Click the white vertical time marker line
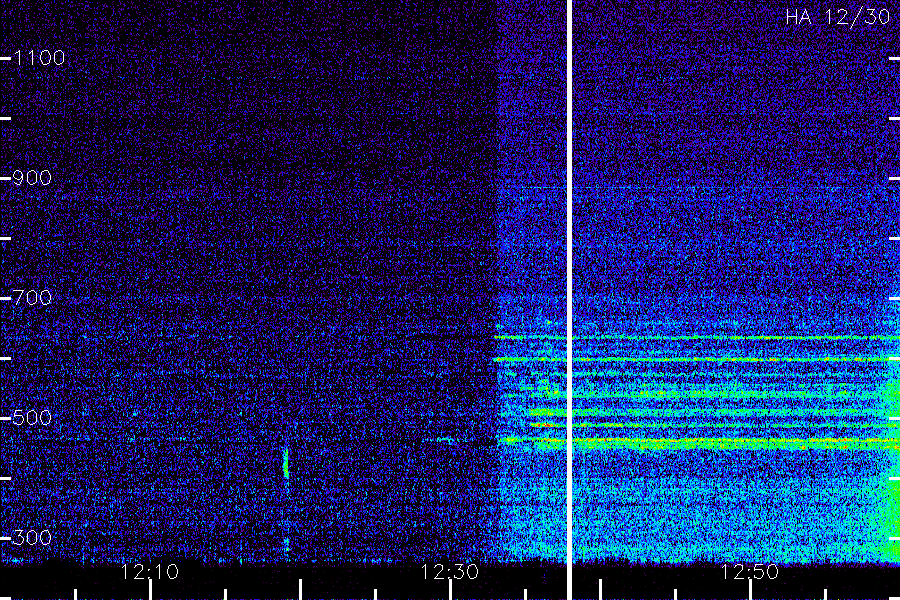The width and height of the screenshot is (900, 600). (x=570, y=300)
